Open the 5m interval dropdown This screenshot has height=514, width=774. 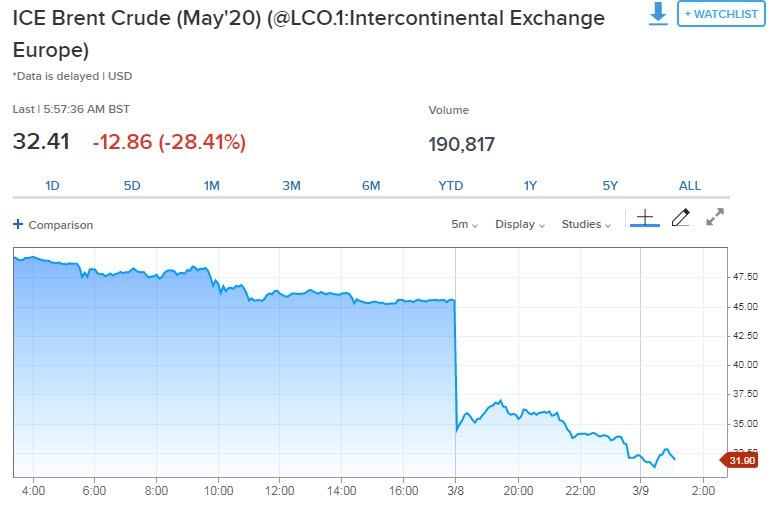point(464,225)
